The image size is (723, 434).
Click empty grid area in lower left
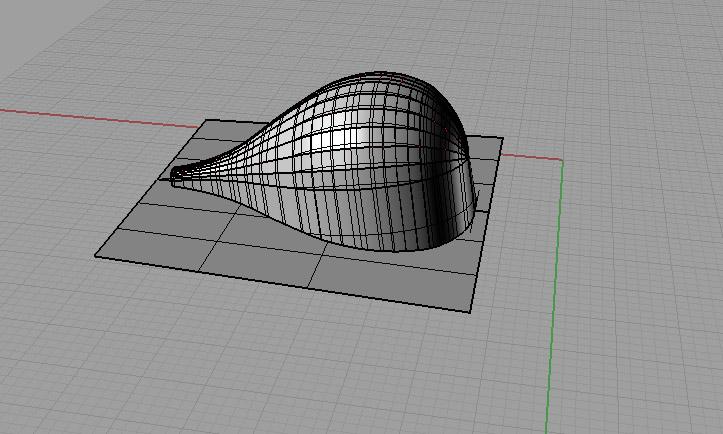coord(100,370)
